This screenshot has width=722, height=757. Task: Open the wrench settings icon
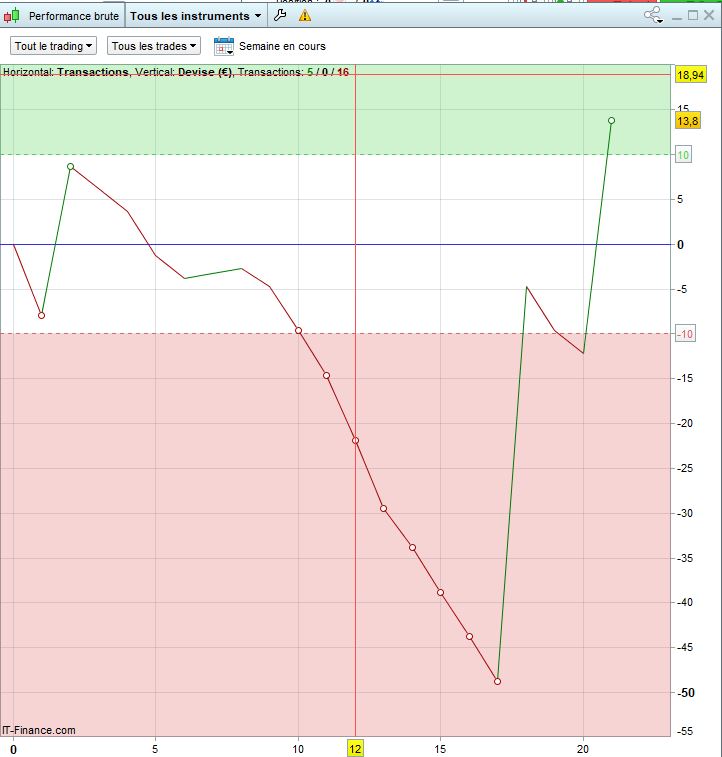click(280, 15)
